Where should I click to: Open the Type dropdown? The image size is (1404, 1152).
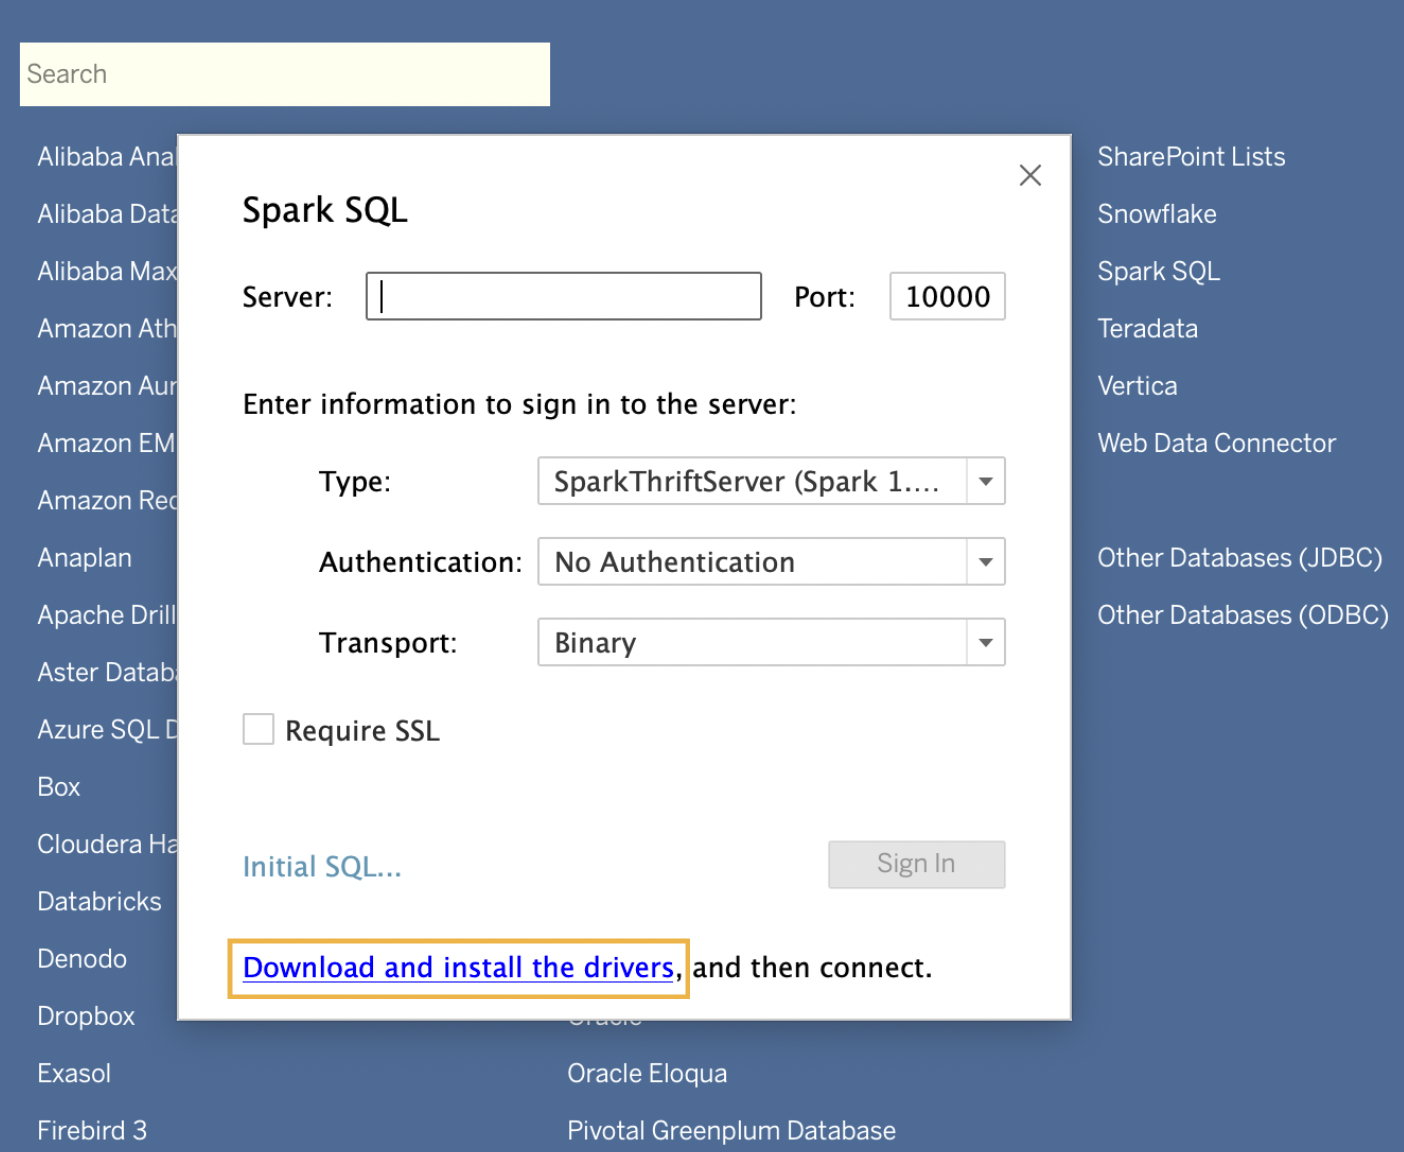click(771, 481)
